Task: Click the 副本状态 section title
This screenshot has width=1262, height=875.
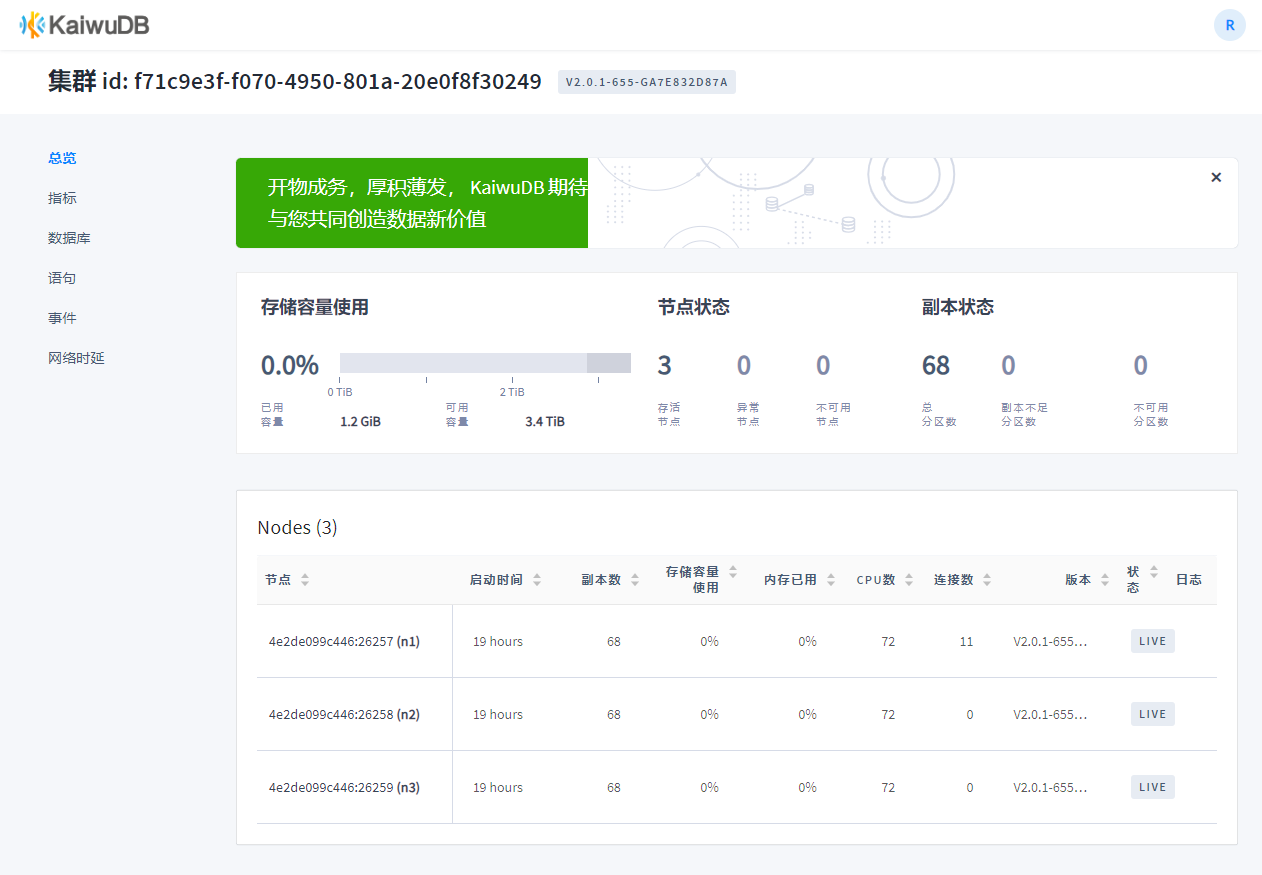Action: [x=958, y=307]
